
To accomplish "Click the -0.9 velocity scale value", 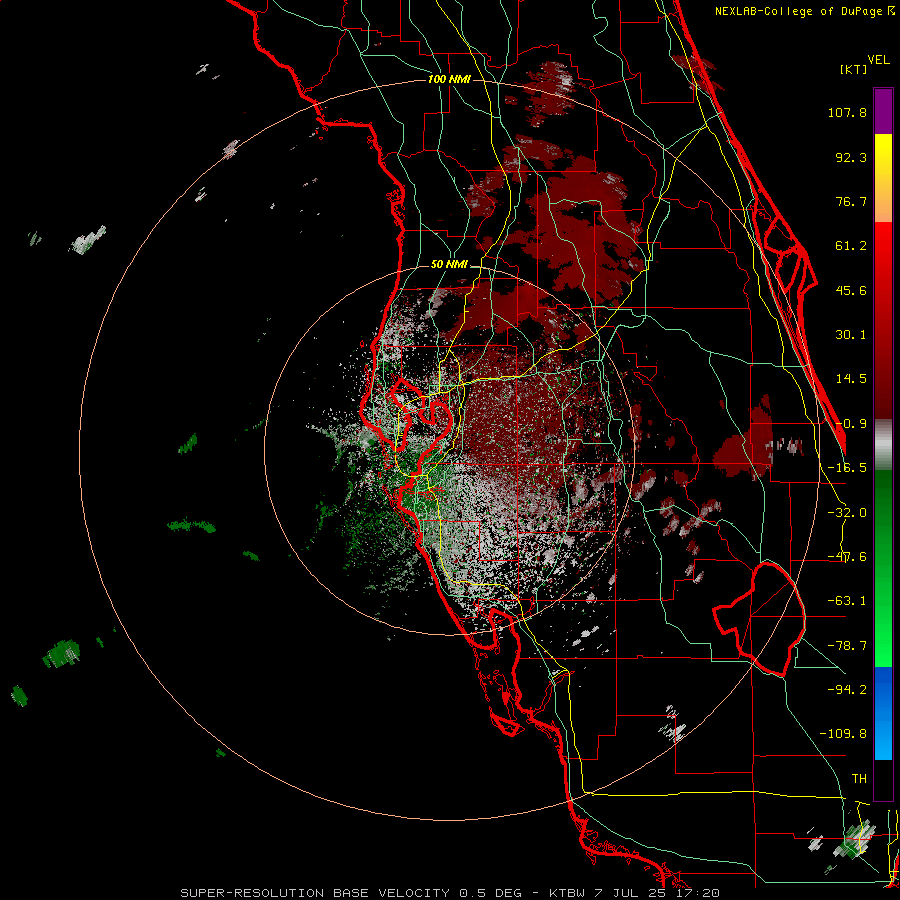I will 851,424.
